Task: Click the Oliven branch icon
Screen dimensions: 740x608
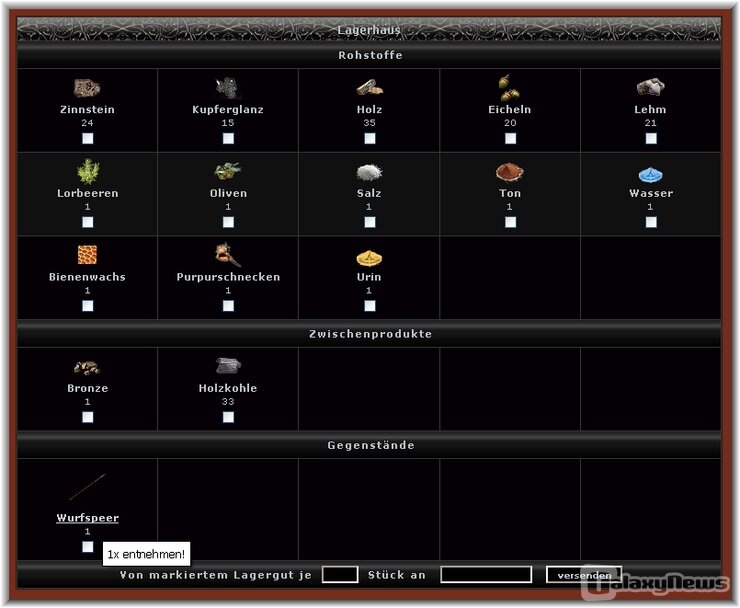Action: pos(228,171)
